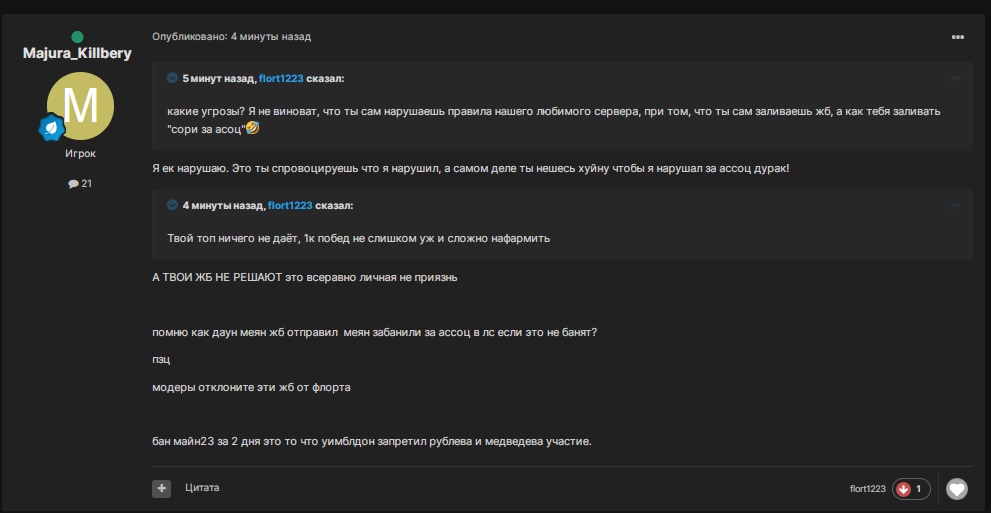Click the blue leaf rank badge

pyautogui.click(x=52, y=127)
